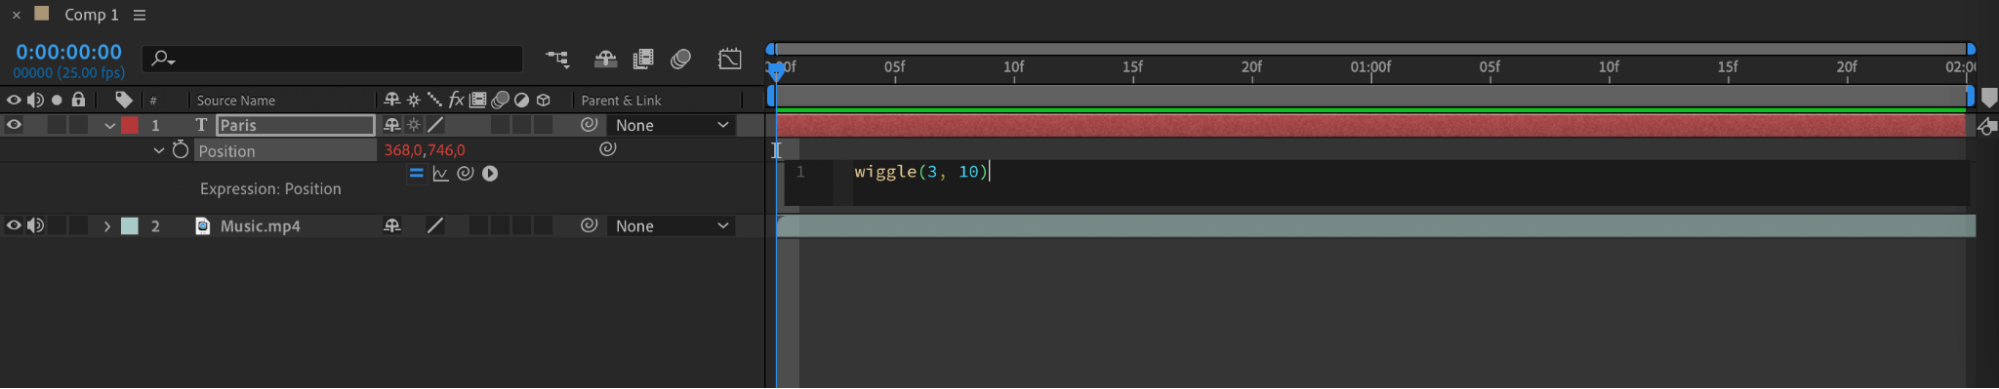The height and width of the screenshot is (389, 1999).
Task: Toggle the shy layers hide switch
Action: click(605, 59)
